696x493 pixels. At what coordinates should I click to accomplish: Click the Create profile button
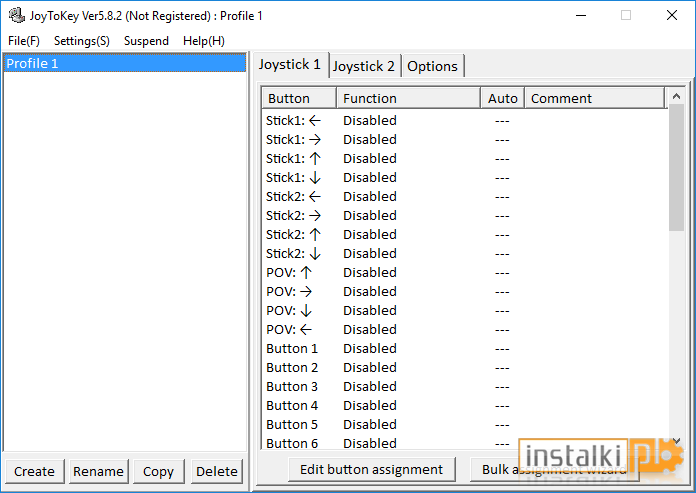point(34,471)
